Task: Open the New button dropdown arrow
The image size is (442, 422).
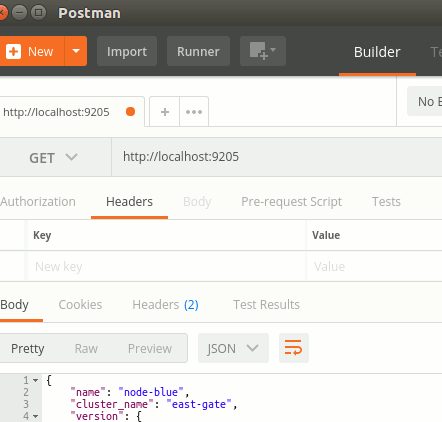Action: tap(76, 51)
